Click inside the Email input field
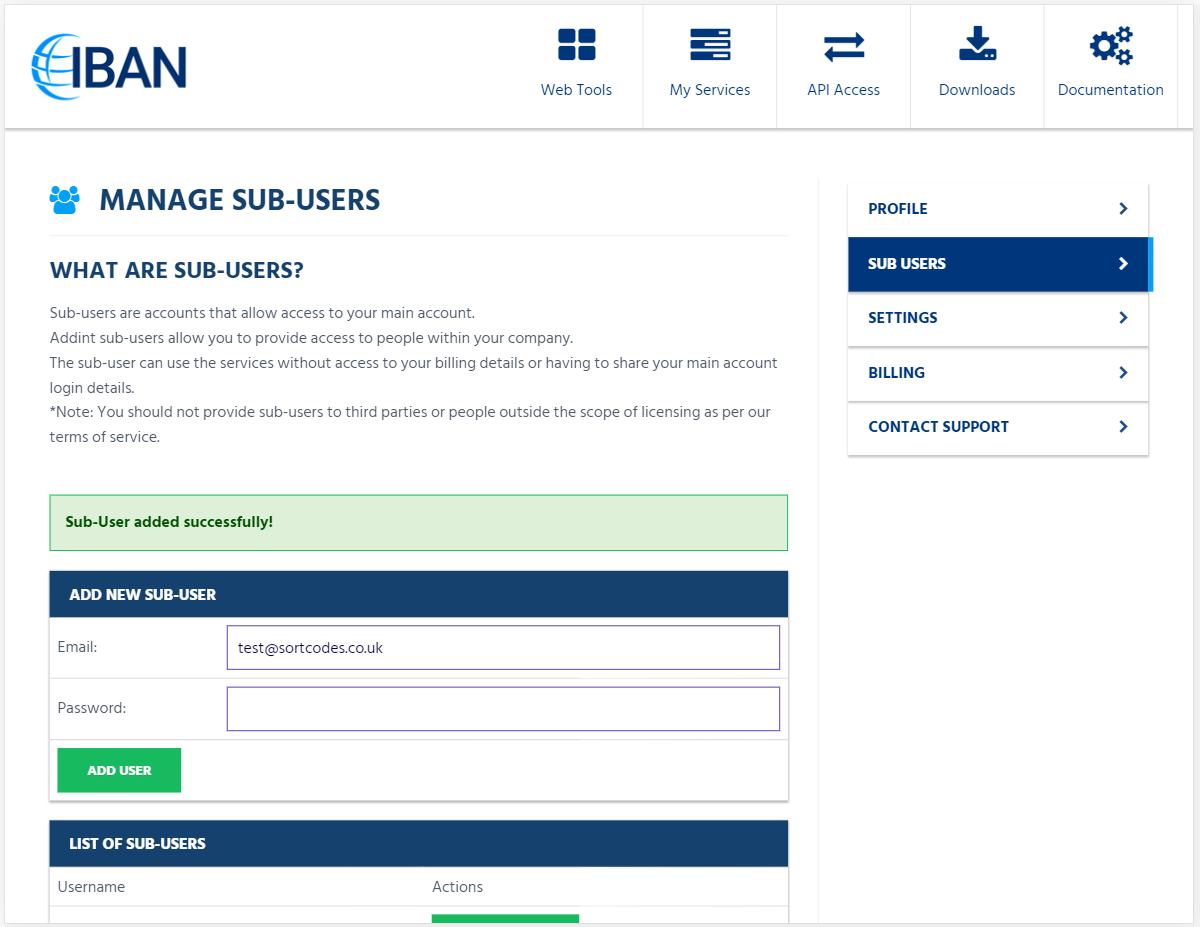1200x927 pixels. pos(503,647)
